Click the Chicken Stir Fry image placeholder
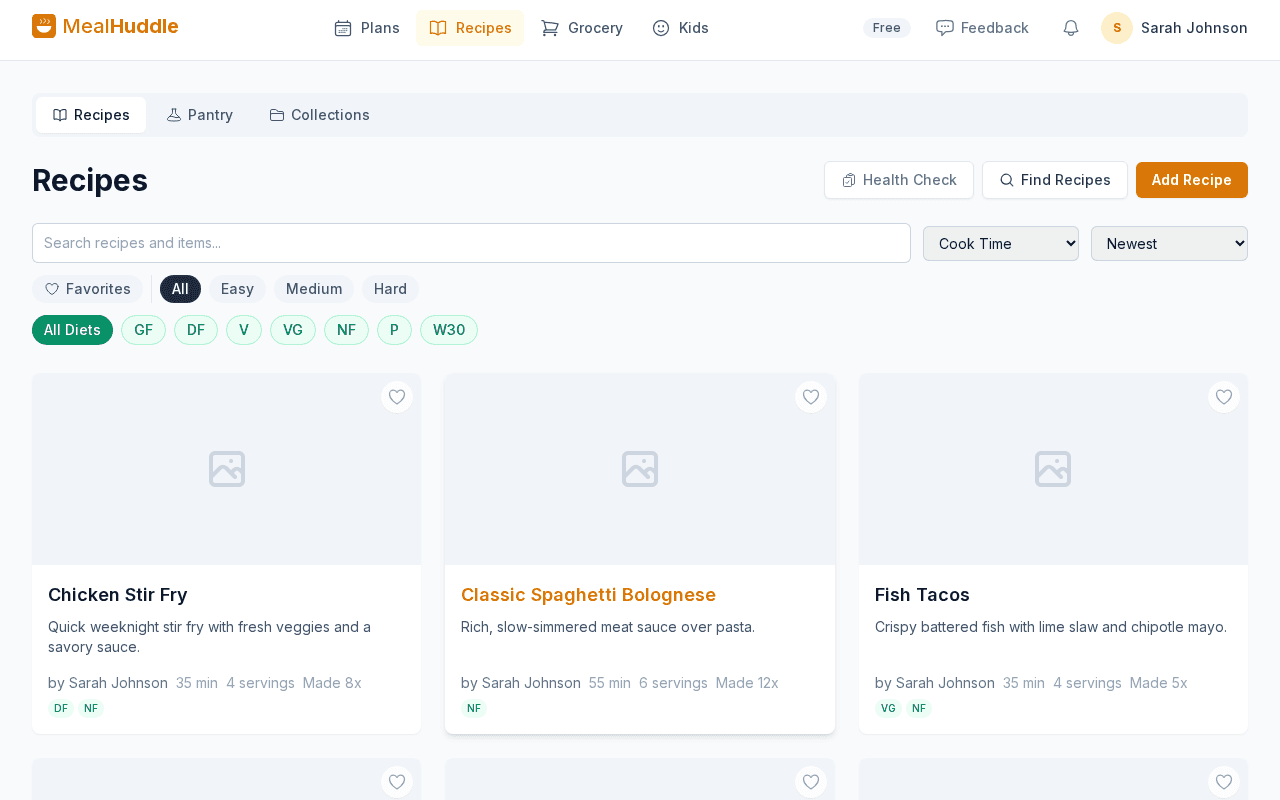 pyautogui.click(x=227, y=469)
